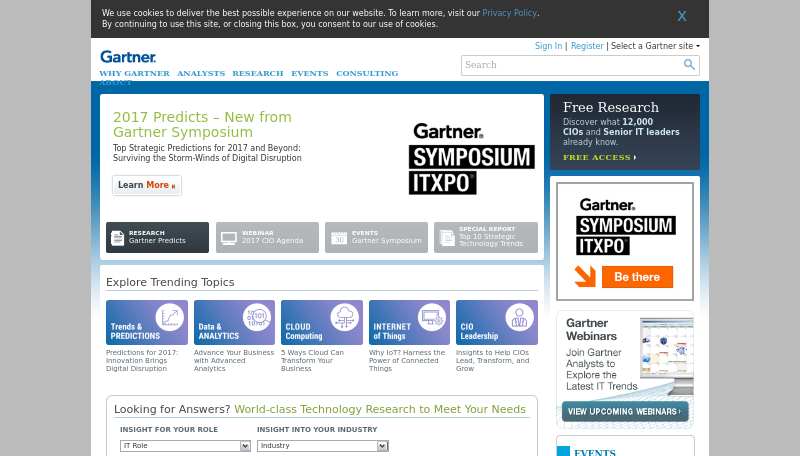
Task: Click the binary magnifier icon in Data tile
Action: point(257,317)
